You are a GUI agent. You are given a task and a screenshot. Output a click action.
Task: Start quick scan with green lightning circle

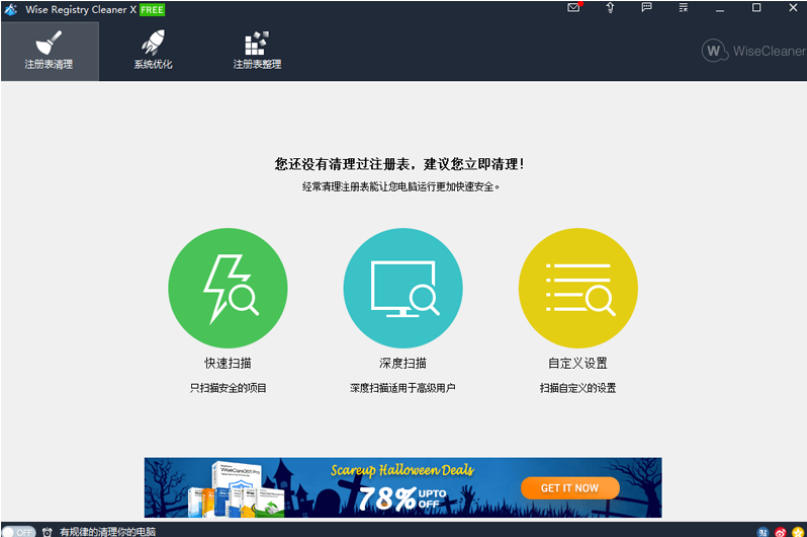(x=227, y=288)
